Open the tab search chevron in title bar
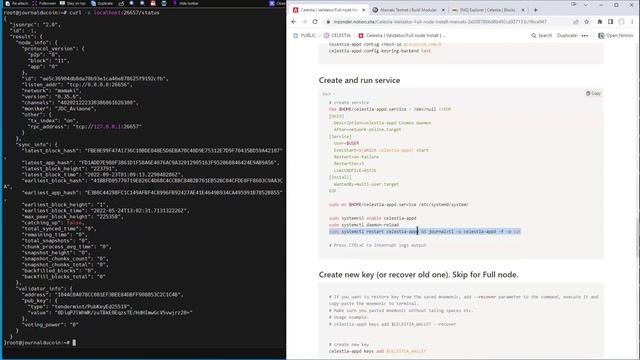 pos(586,5)
